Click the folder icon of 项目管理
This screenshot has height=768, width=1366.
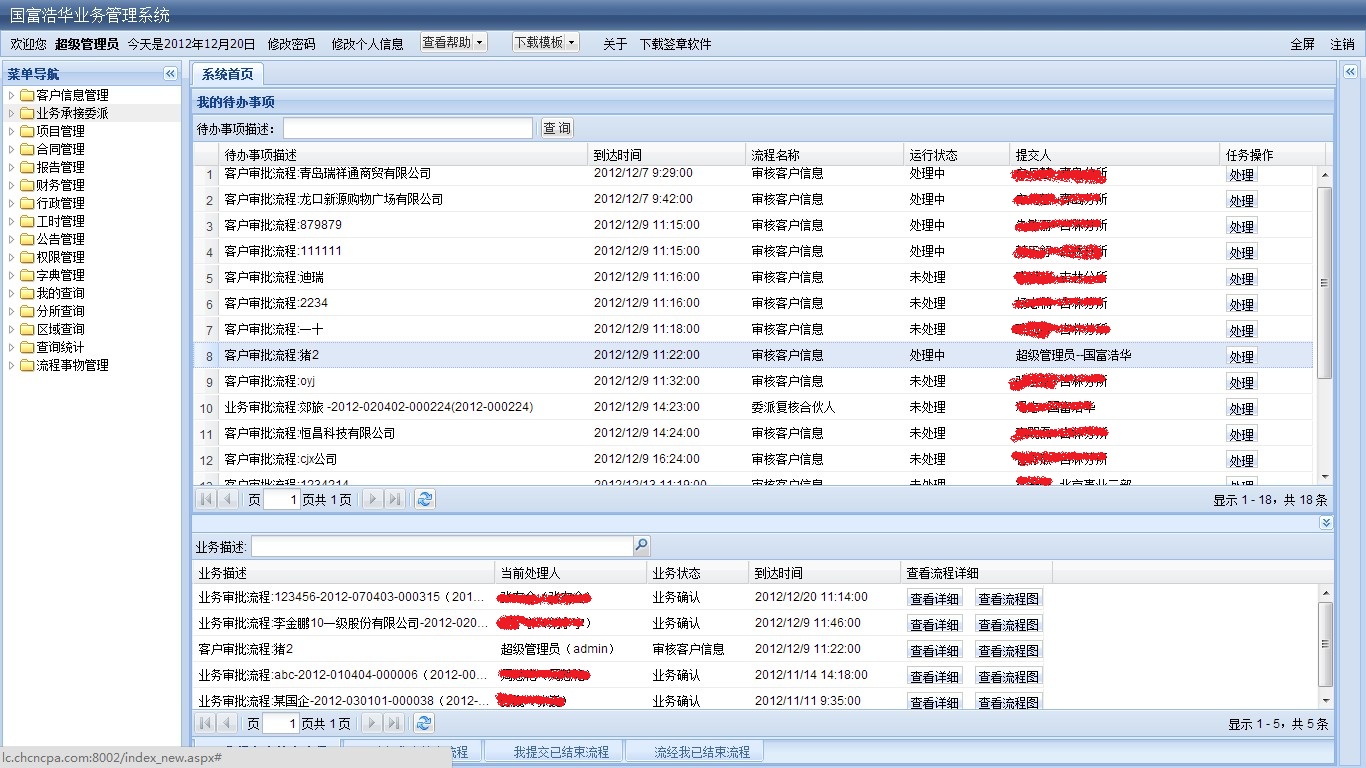(27, 131)
